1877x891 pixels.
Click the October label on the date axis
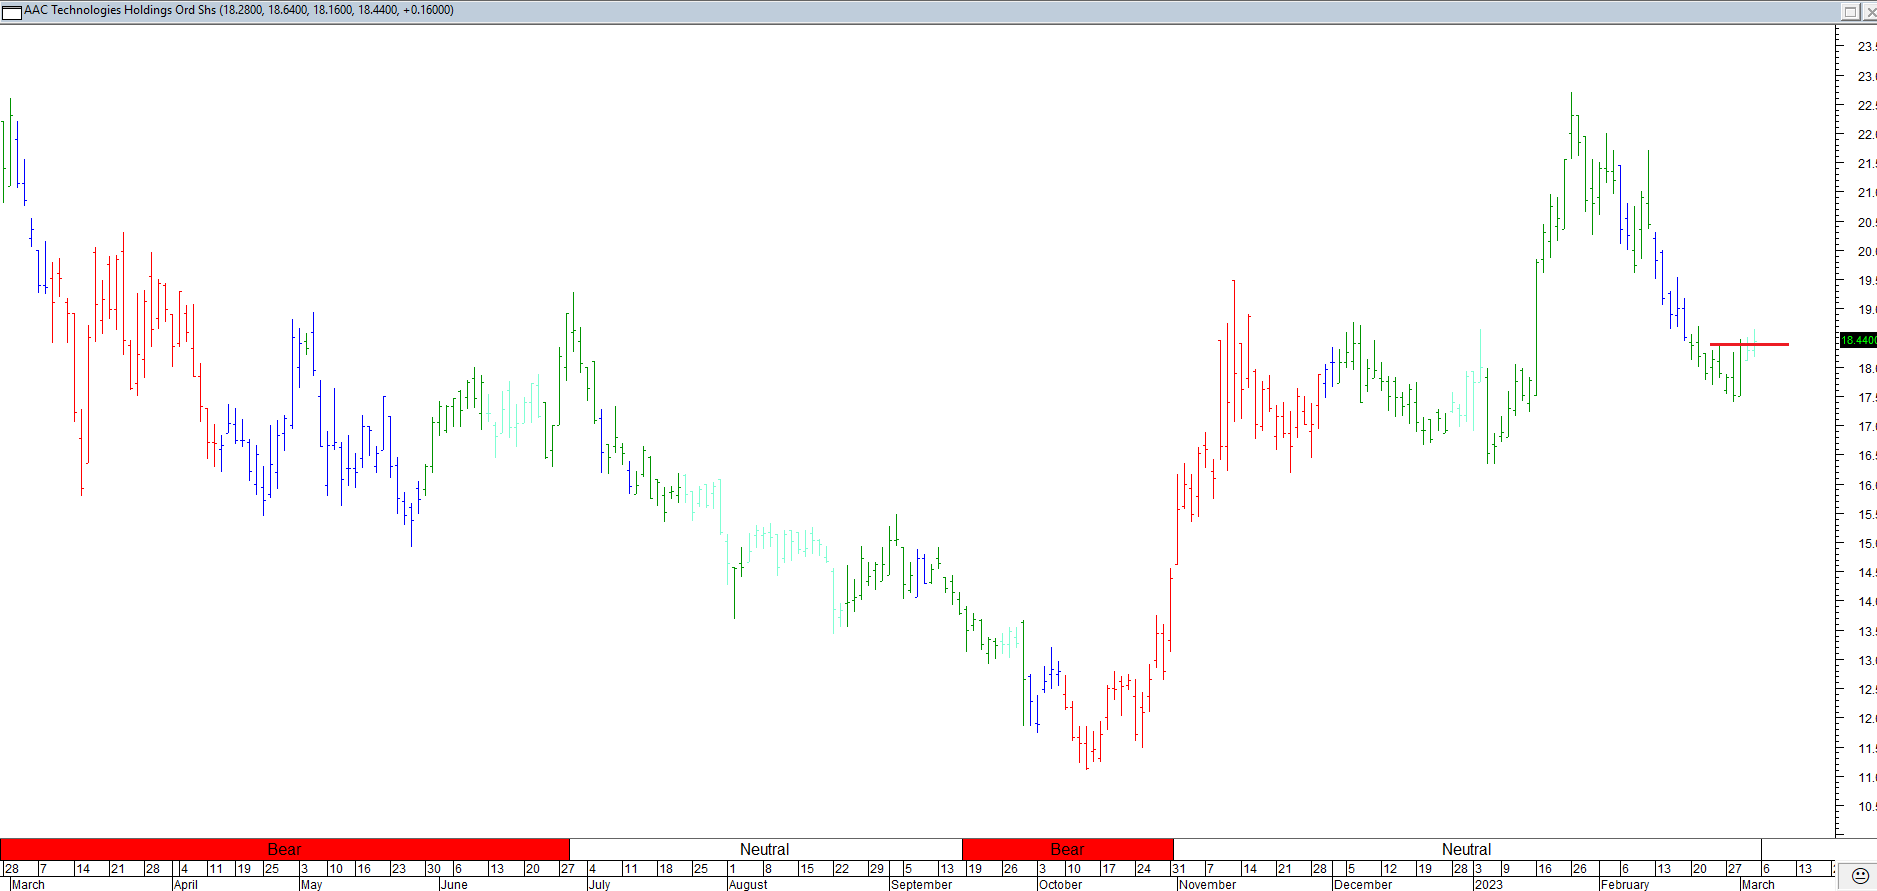click(x=1060, y=884)
